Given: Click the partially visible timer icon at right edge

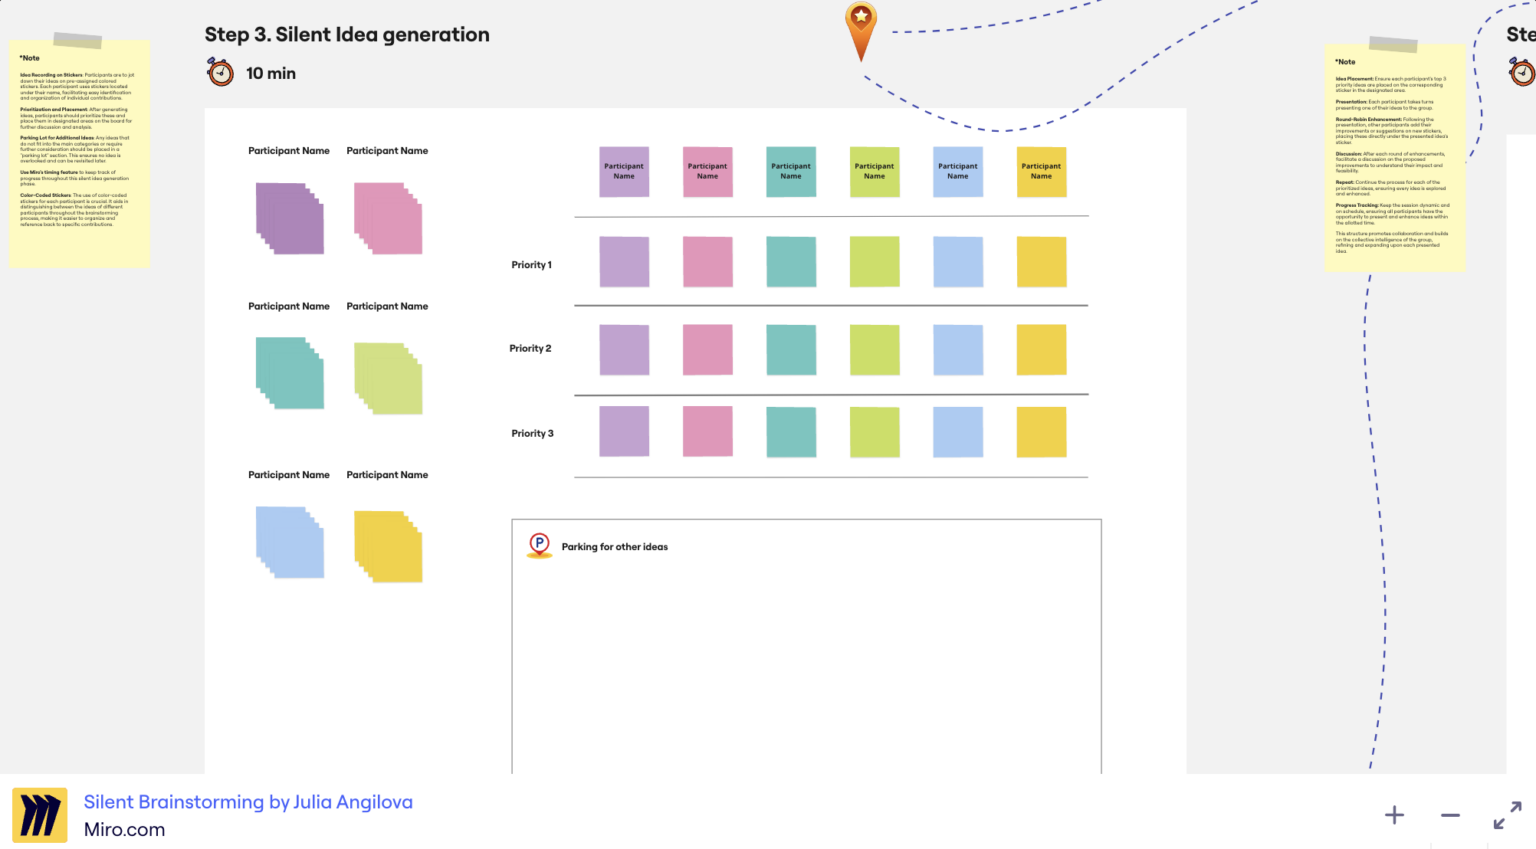Looking at the screenshot, I should click(1522, 72).
